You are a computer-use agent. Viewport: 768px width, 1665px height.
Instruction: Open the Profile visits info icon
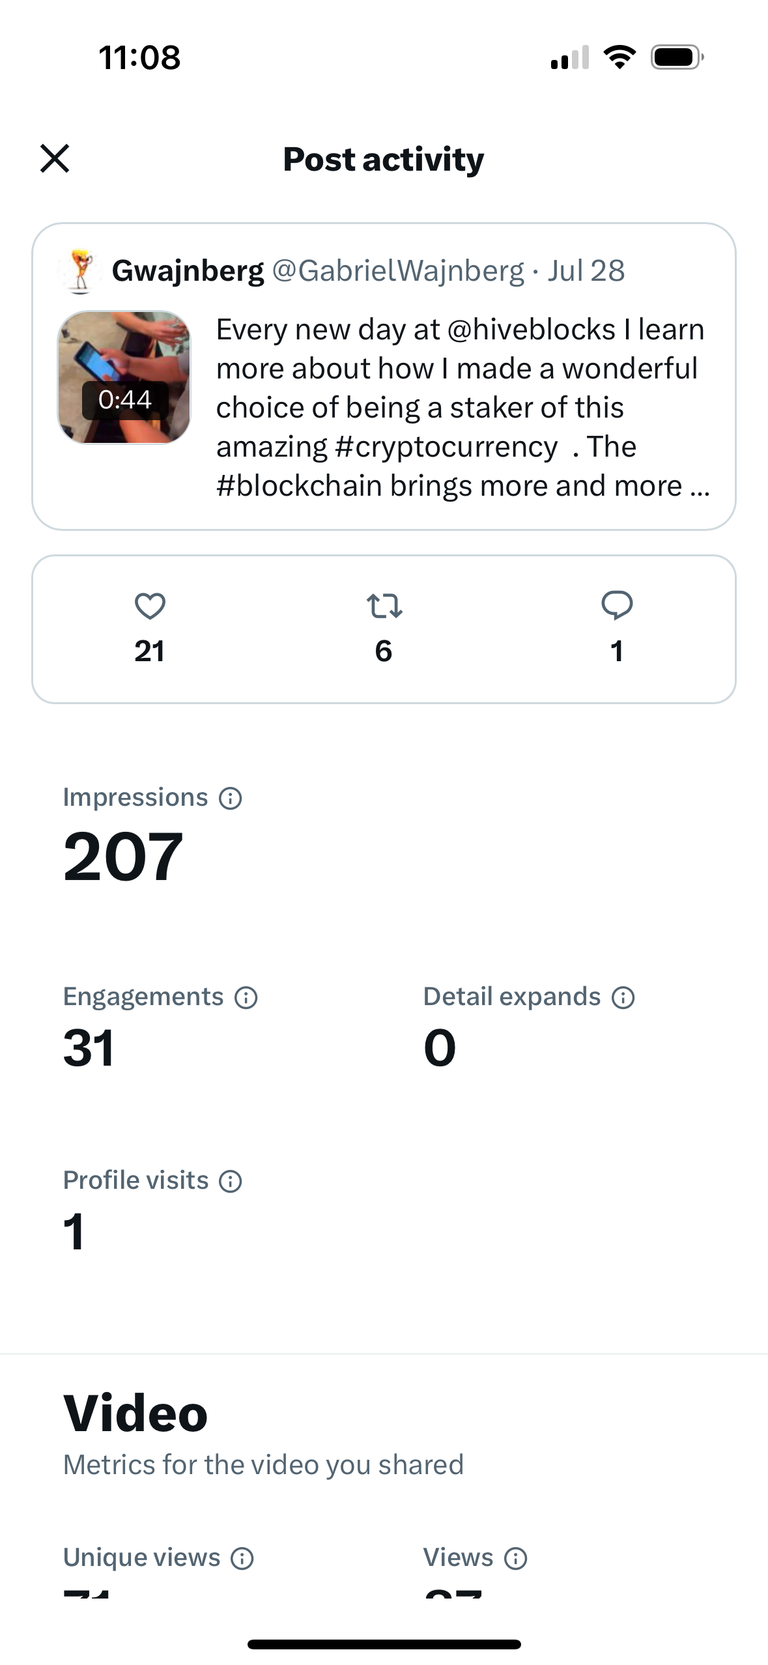pos(231,1181)
